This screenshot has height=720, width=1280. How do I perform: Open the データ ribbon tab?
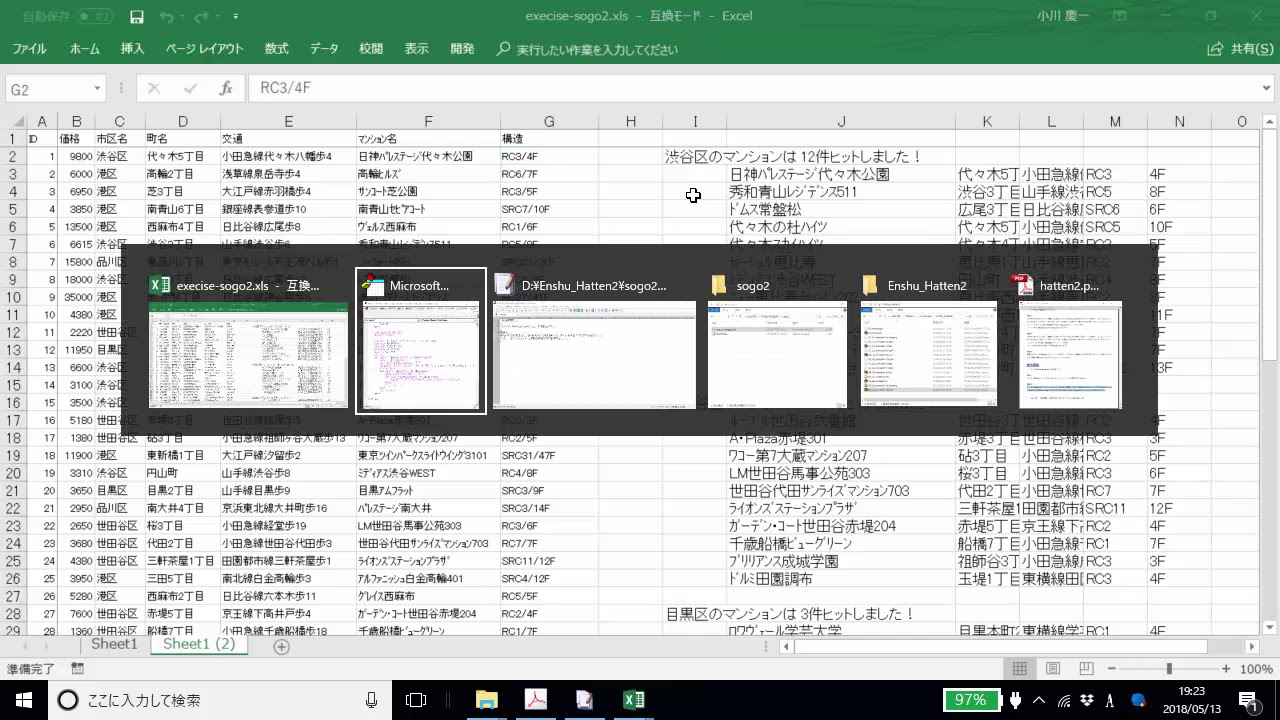click(x=323, y=49)
